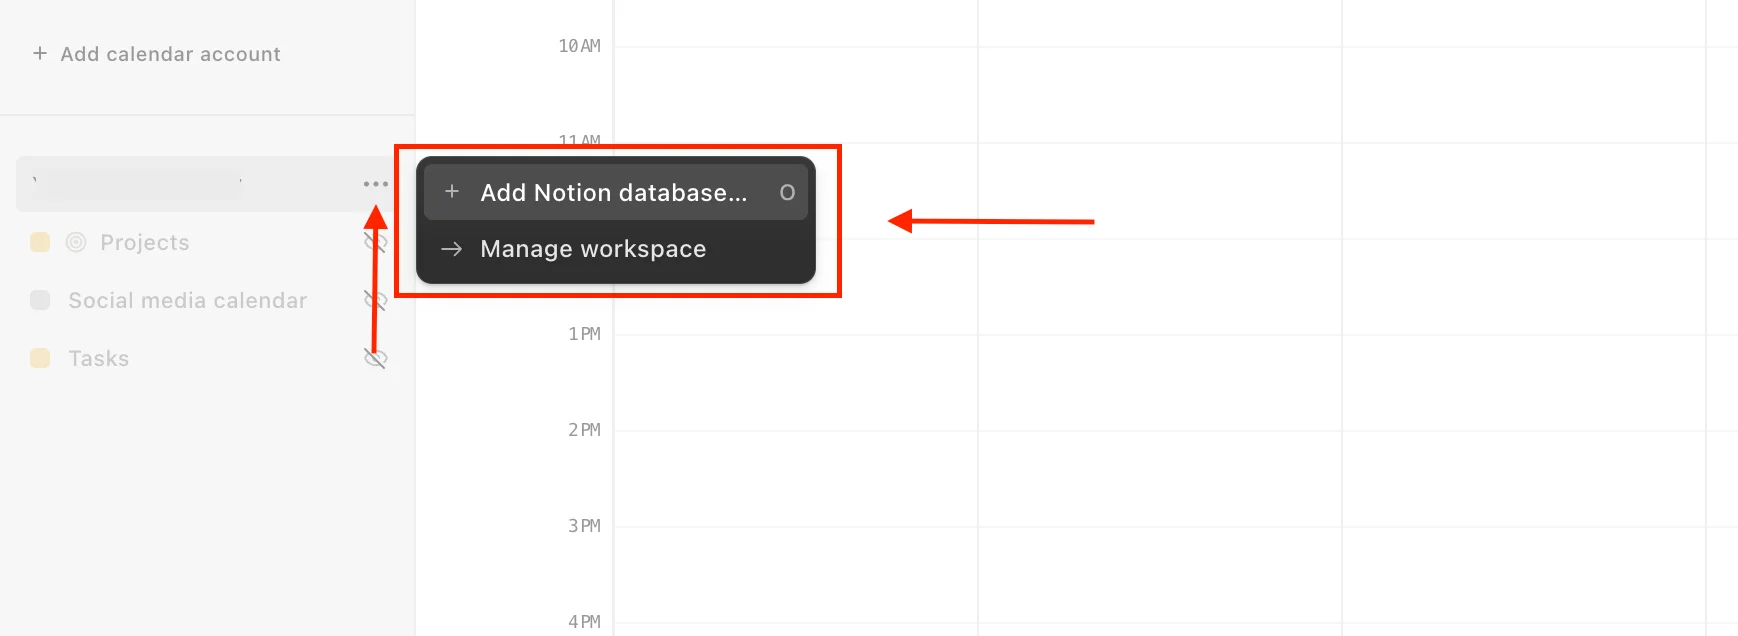Click the Projects database target icon

coord(78,242)
